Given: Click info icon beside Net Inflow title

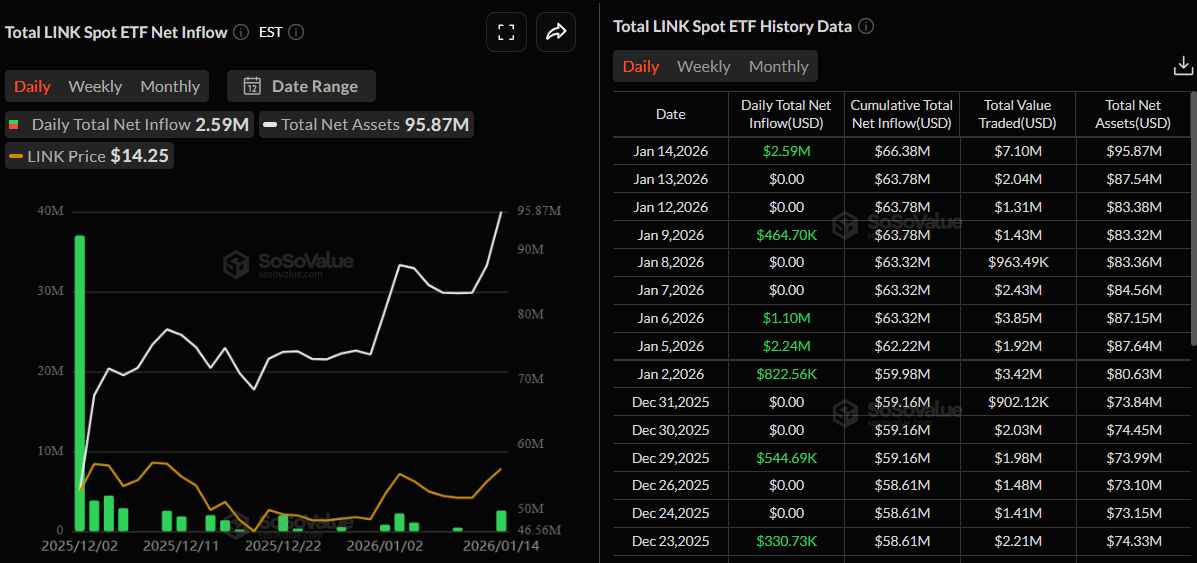Looking at the screenshot, I should [x=241, y=32].
